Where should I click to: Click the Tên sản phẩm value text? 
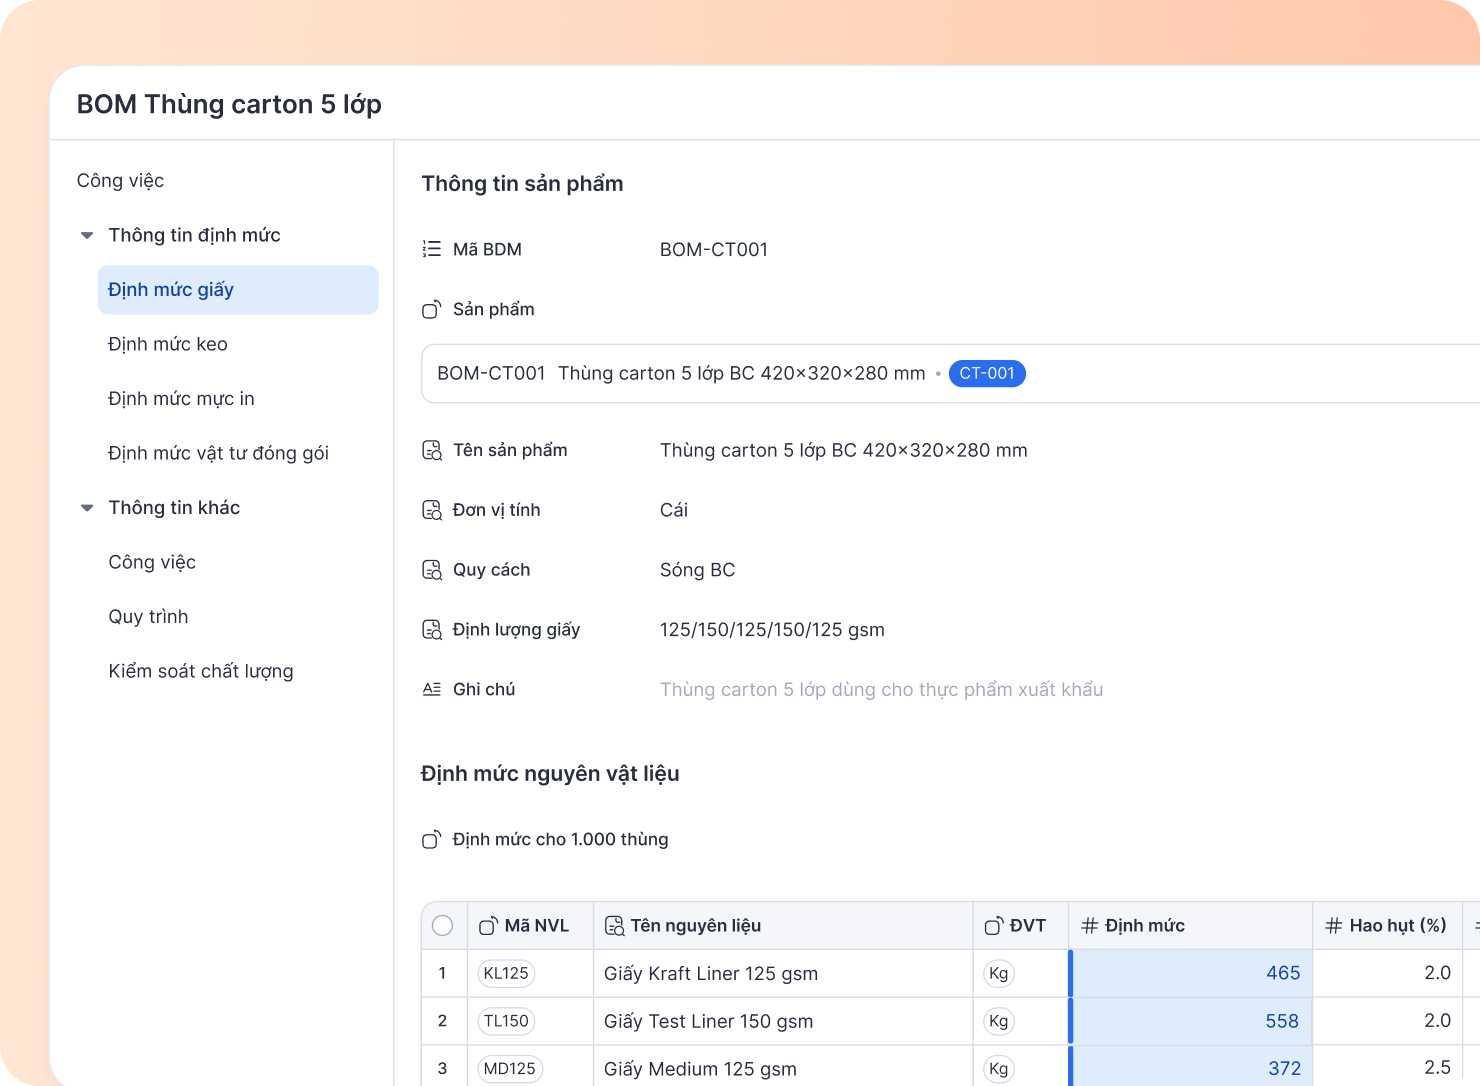(844, 451)
